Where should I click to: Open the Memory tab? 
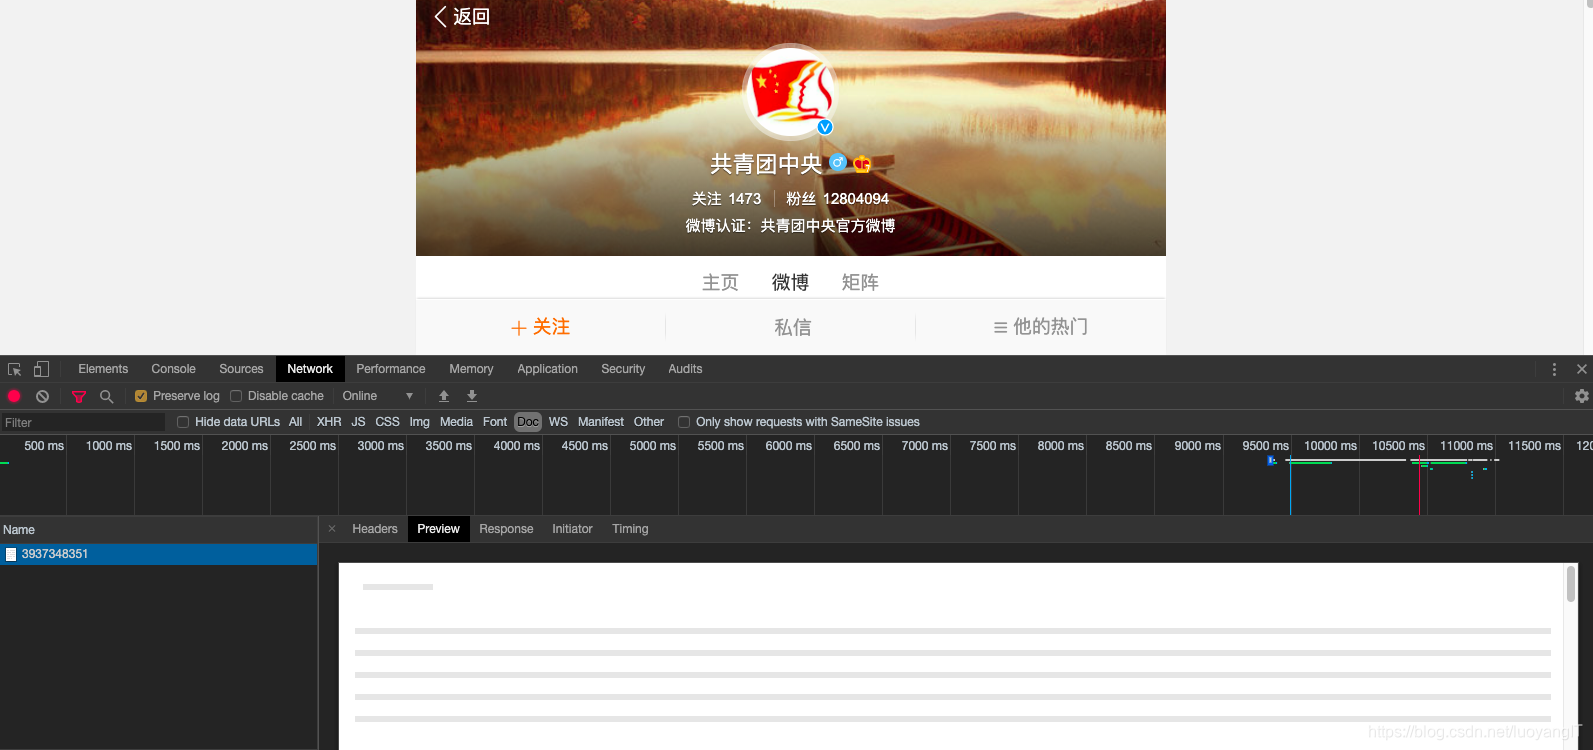click(x=471, y=369)
